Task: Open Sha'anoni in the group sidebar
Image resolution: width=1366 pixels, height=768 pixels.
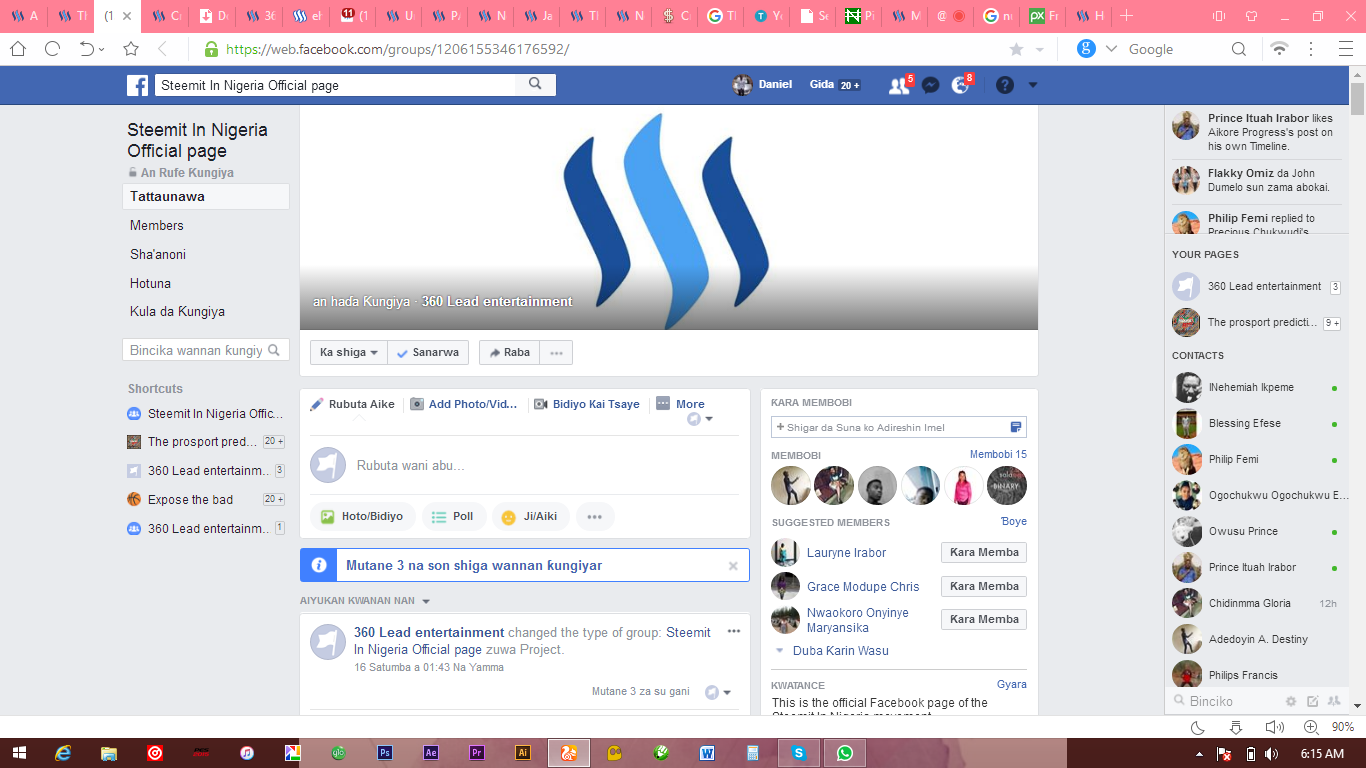Action: point(158,254)
